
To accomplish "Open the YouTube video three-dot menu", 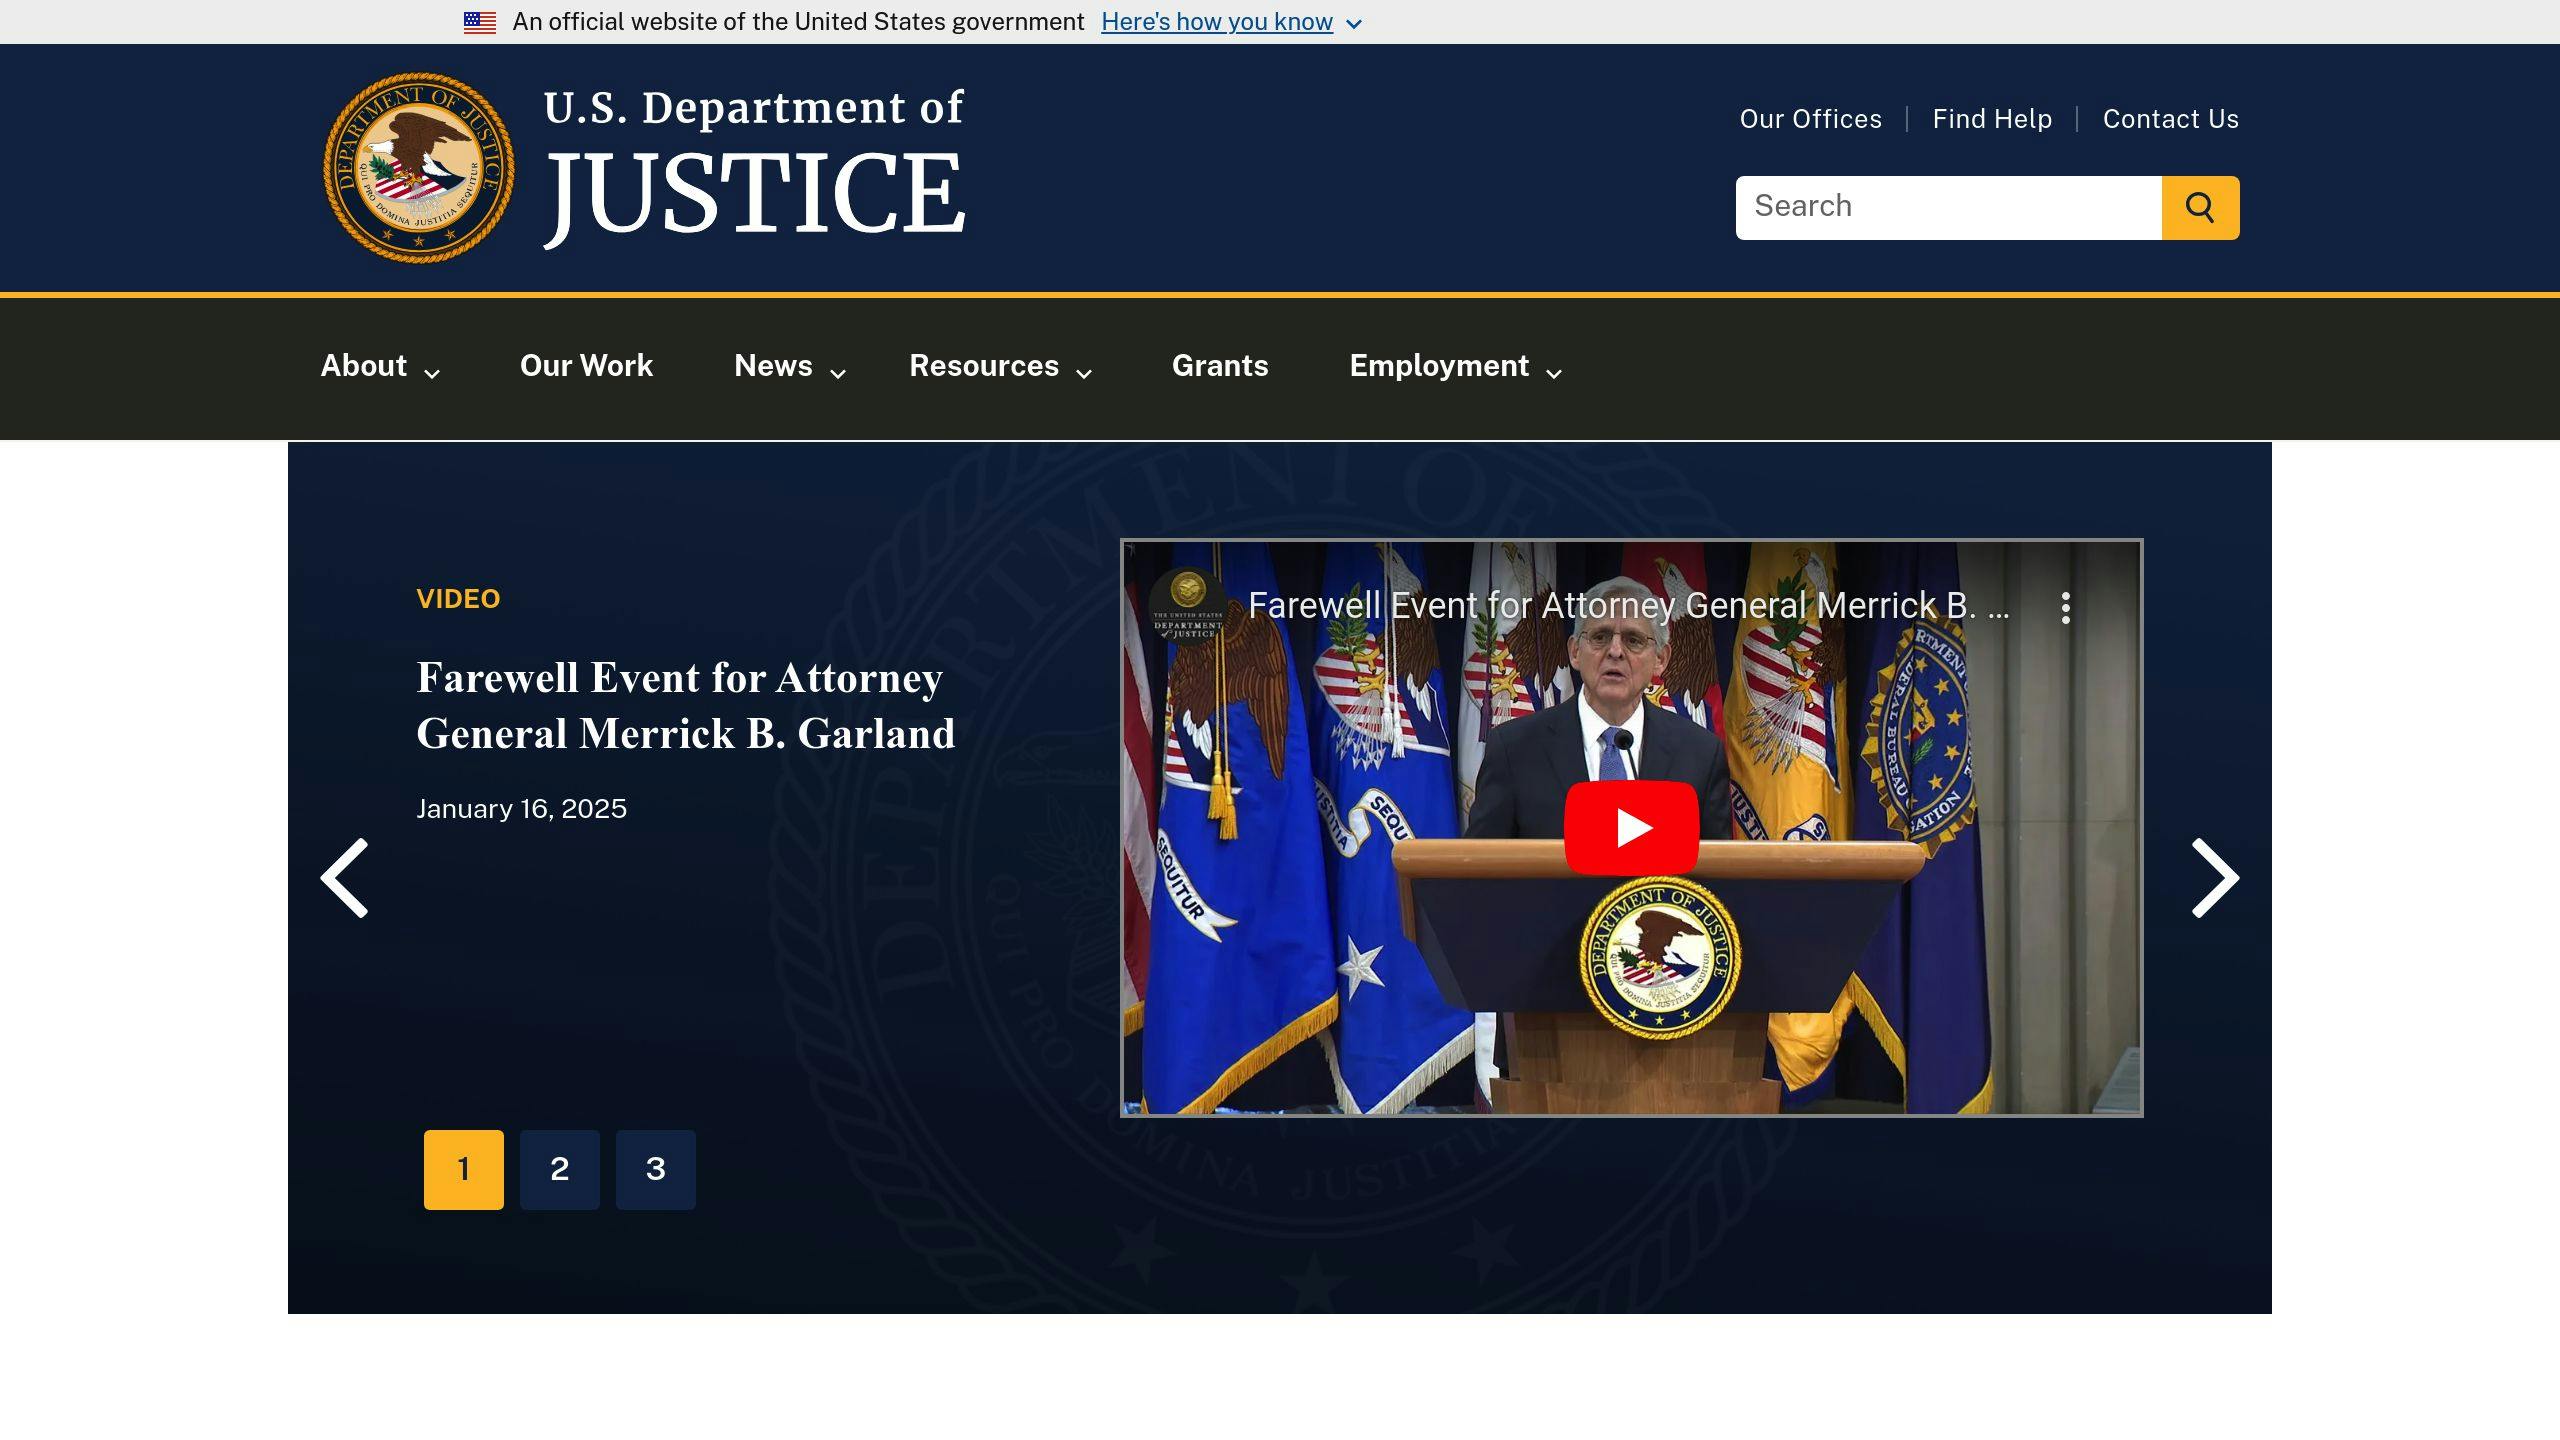I will pos(2065,607).
